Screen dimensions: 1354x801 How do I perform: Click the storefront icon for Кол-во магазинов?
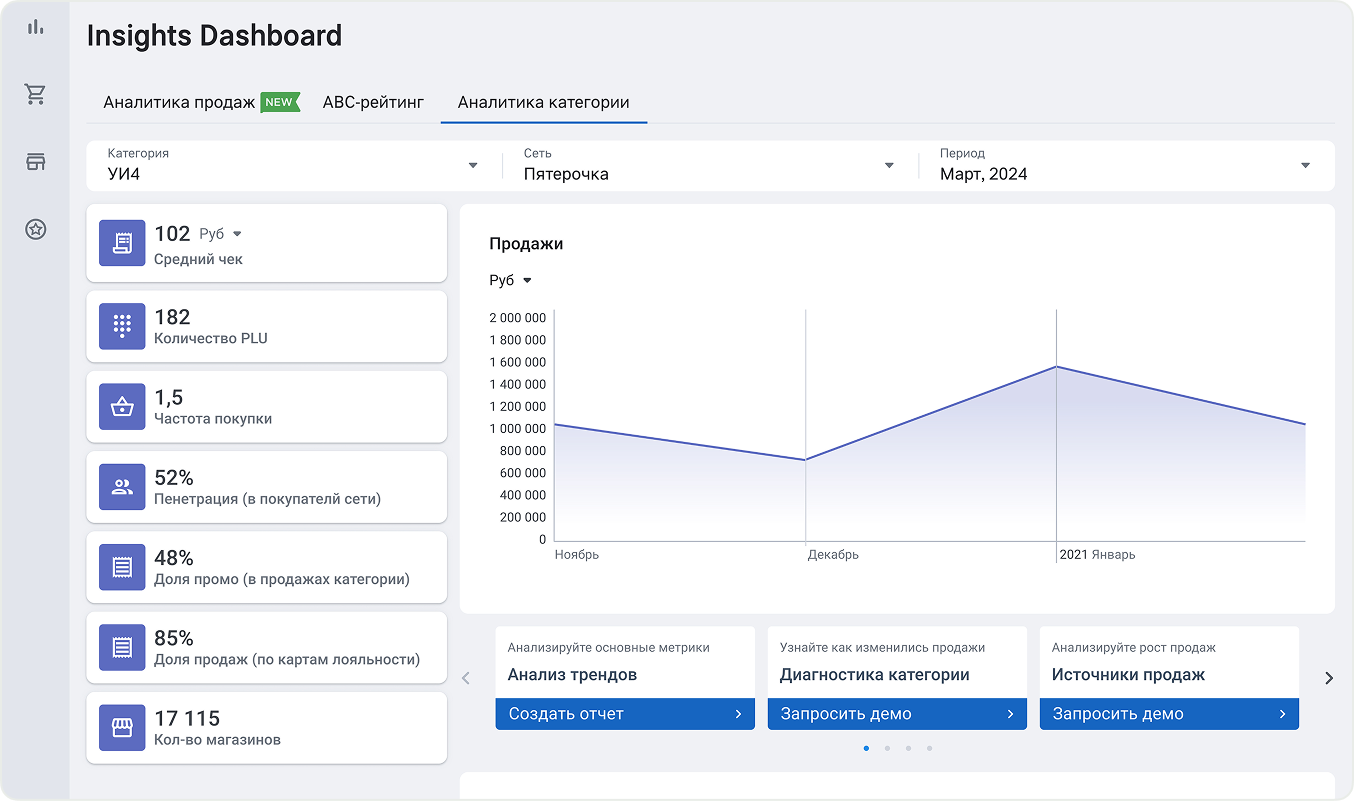coord(122,728)
